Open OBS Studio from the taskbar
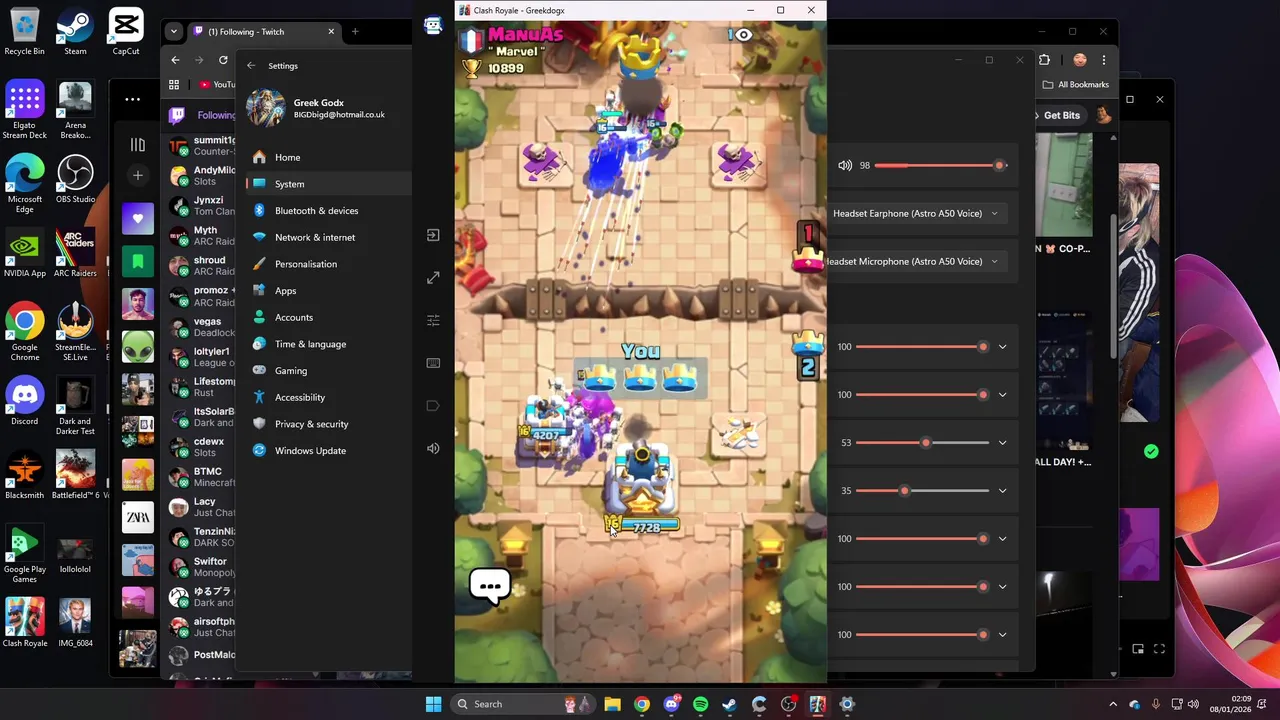The height and width of the screenshot is (720, 1280). [788, 704]
